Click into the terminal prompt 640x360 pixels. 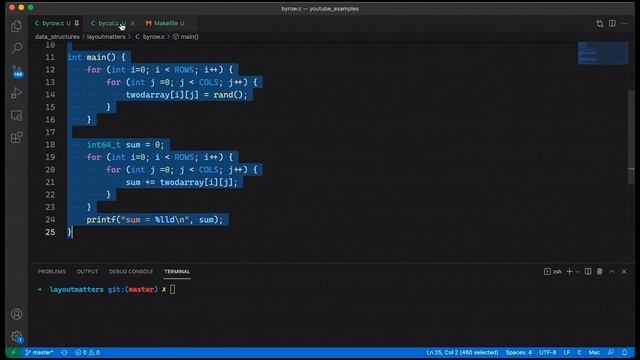click(x=173, y=289)
